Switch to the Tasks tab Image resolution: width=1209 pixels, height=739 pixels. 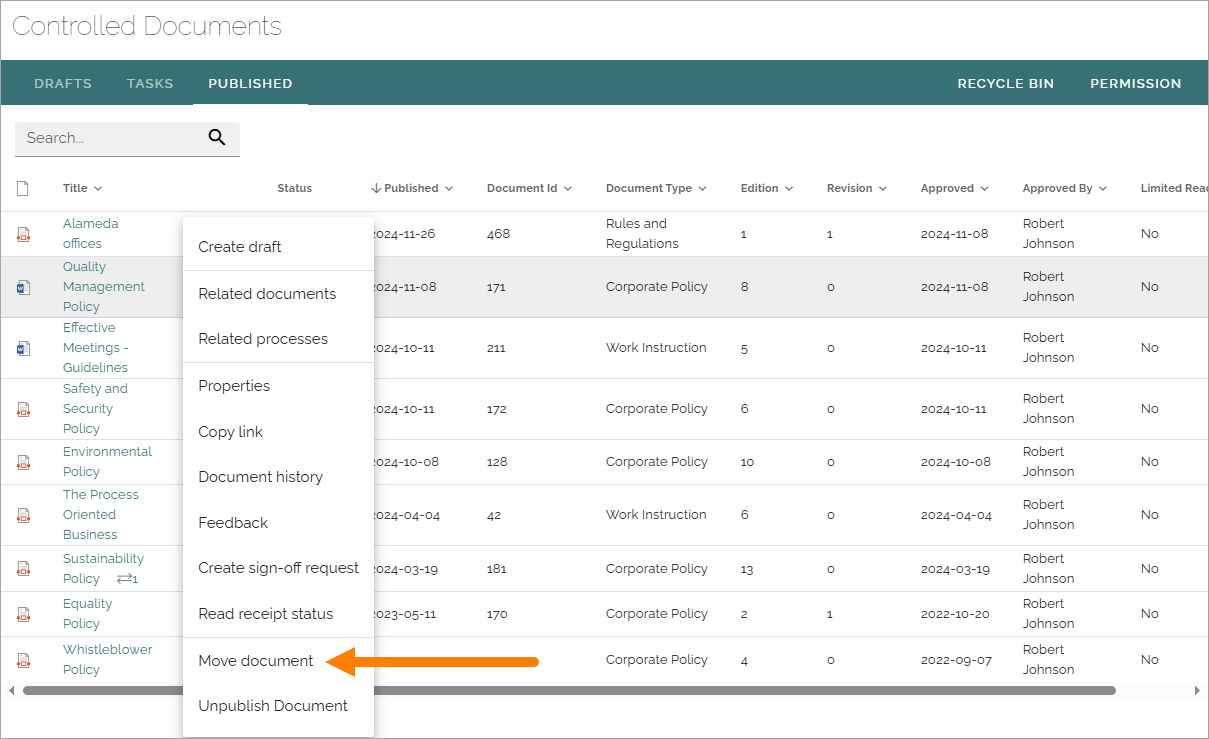click(150, 83)
